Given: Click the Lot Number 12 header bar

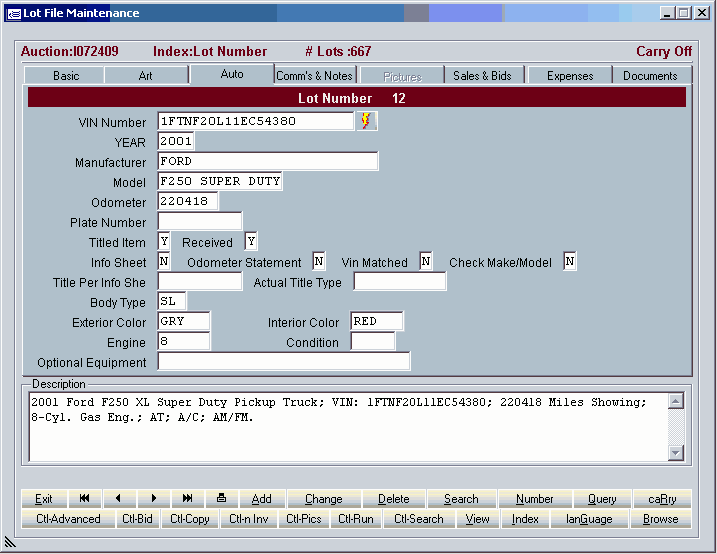Looking at the screenshot, I should (x=357, y=98).
